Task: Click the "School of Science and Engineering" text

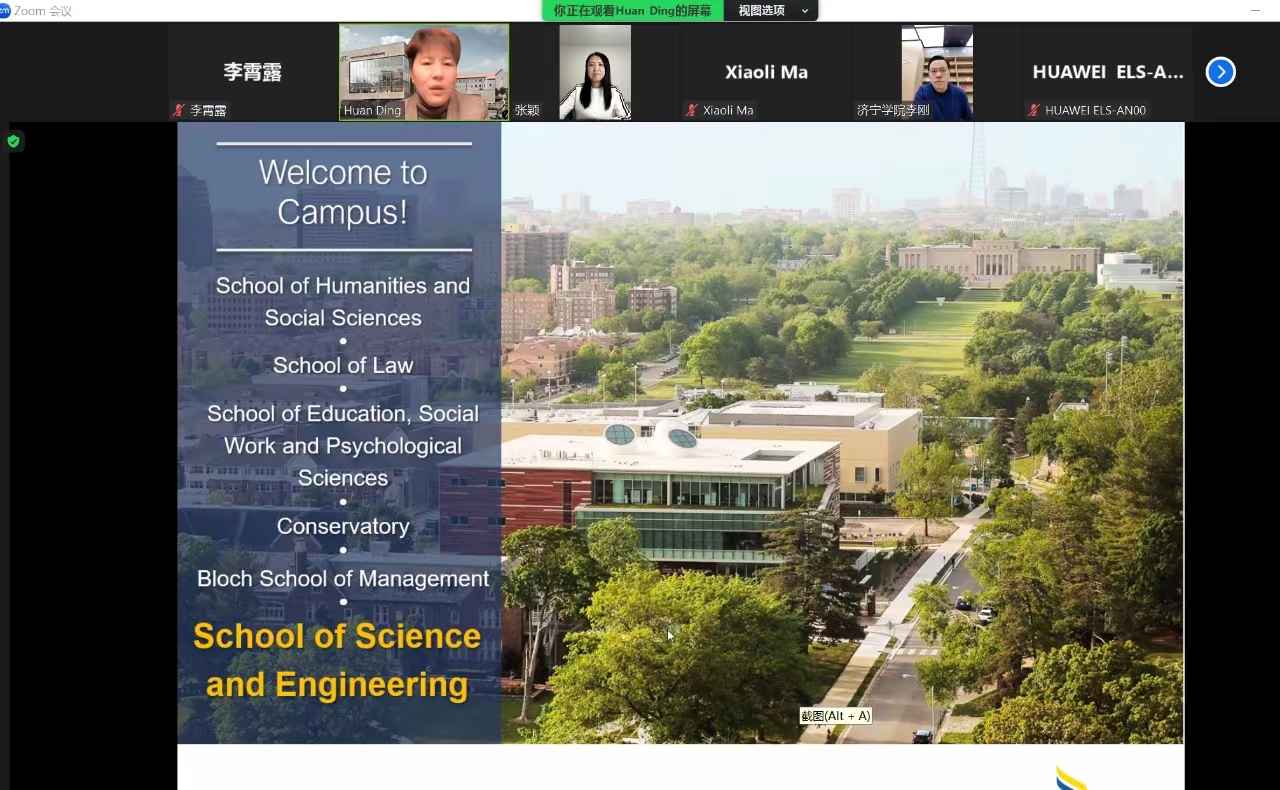Action: point(337,660)
